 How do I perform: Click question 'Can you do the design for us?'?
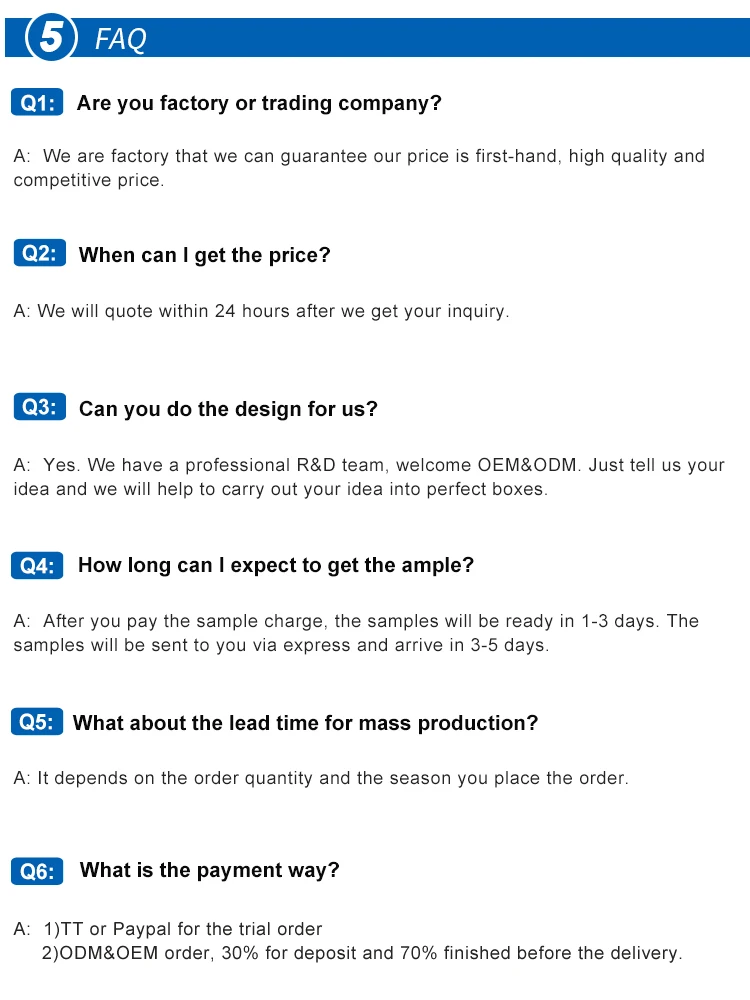[x=228, y=409]
